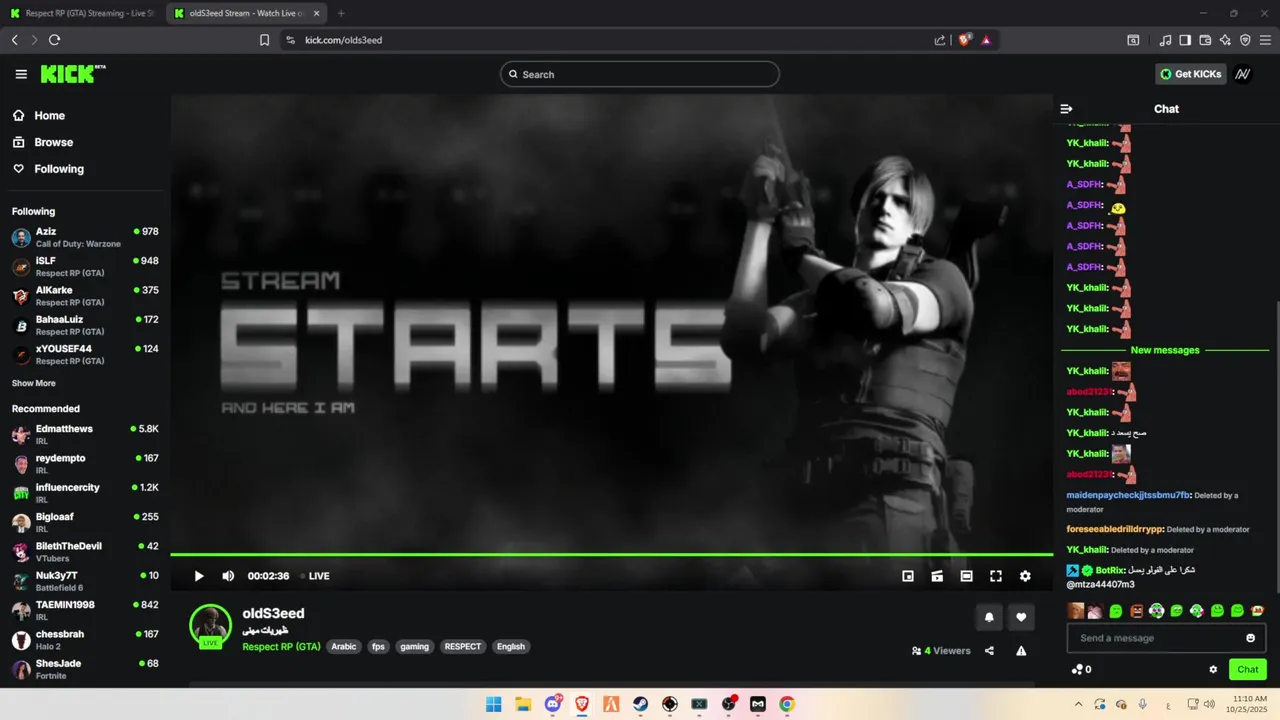
Task: Jump to New messages in chat
Action: click(x=1165, y=350)
